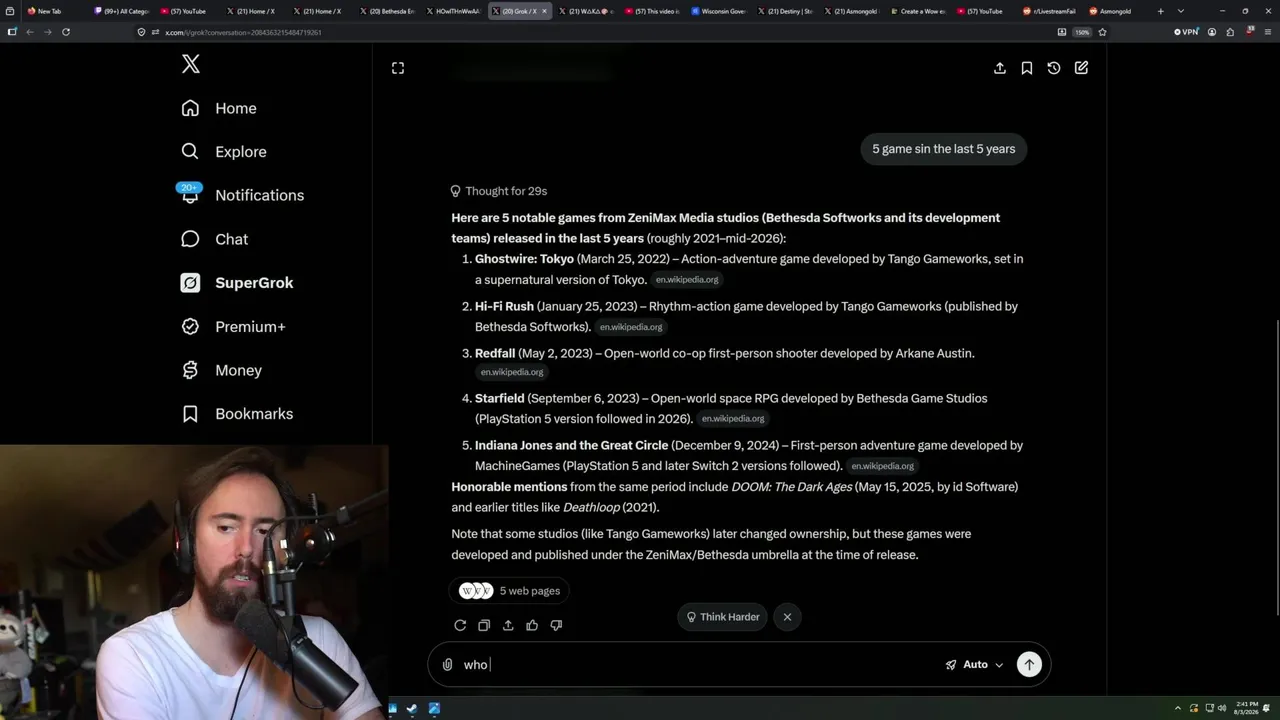Reload the page in the browser

coord(66,32)
